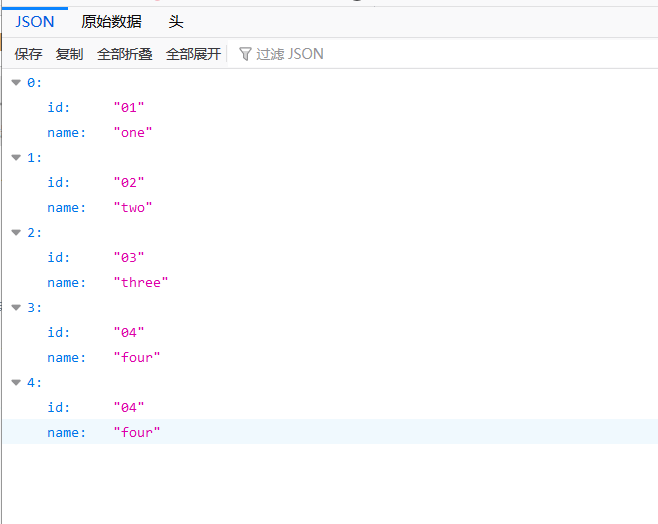The height and width of the screenshot is (524, 658).
Task: Click 全部折叠 to collapse all
Action: click(x=125, y=54)
